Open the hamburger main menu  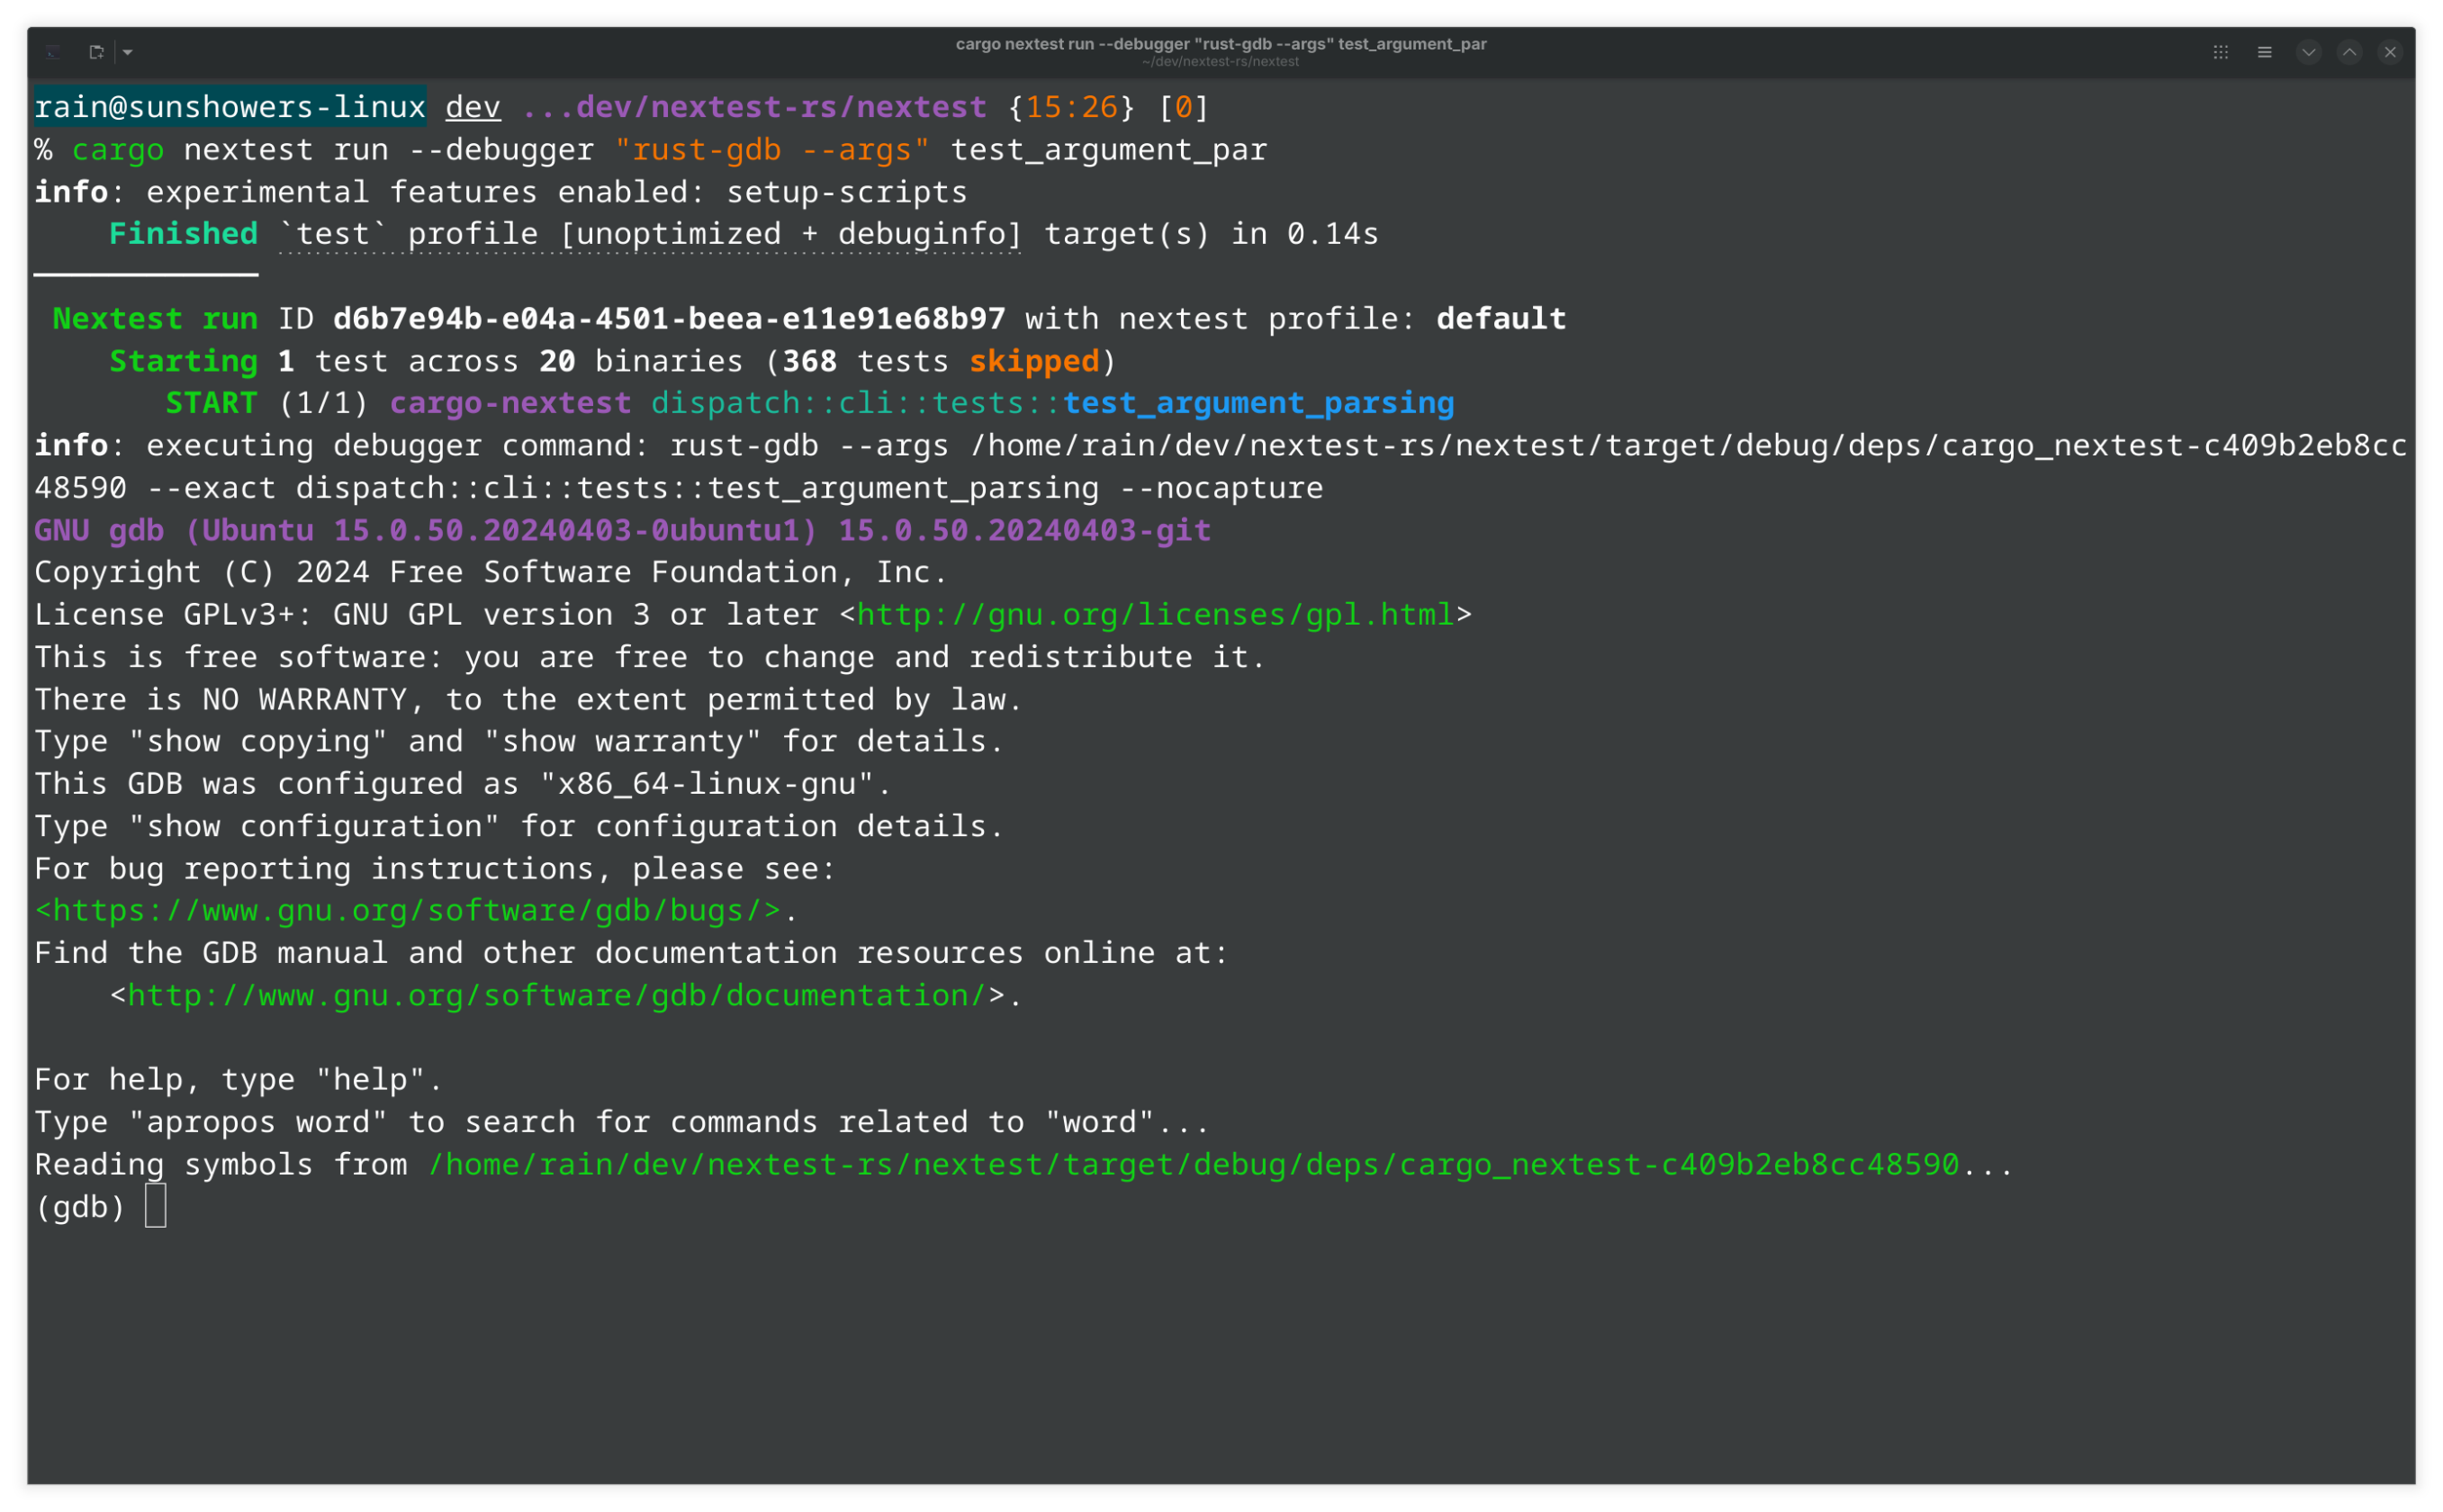(2265, 52)
